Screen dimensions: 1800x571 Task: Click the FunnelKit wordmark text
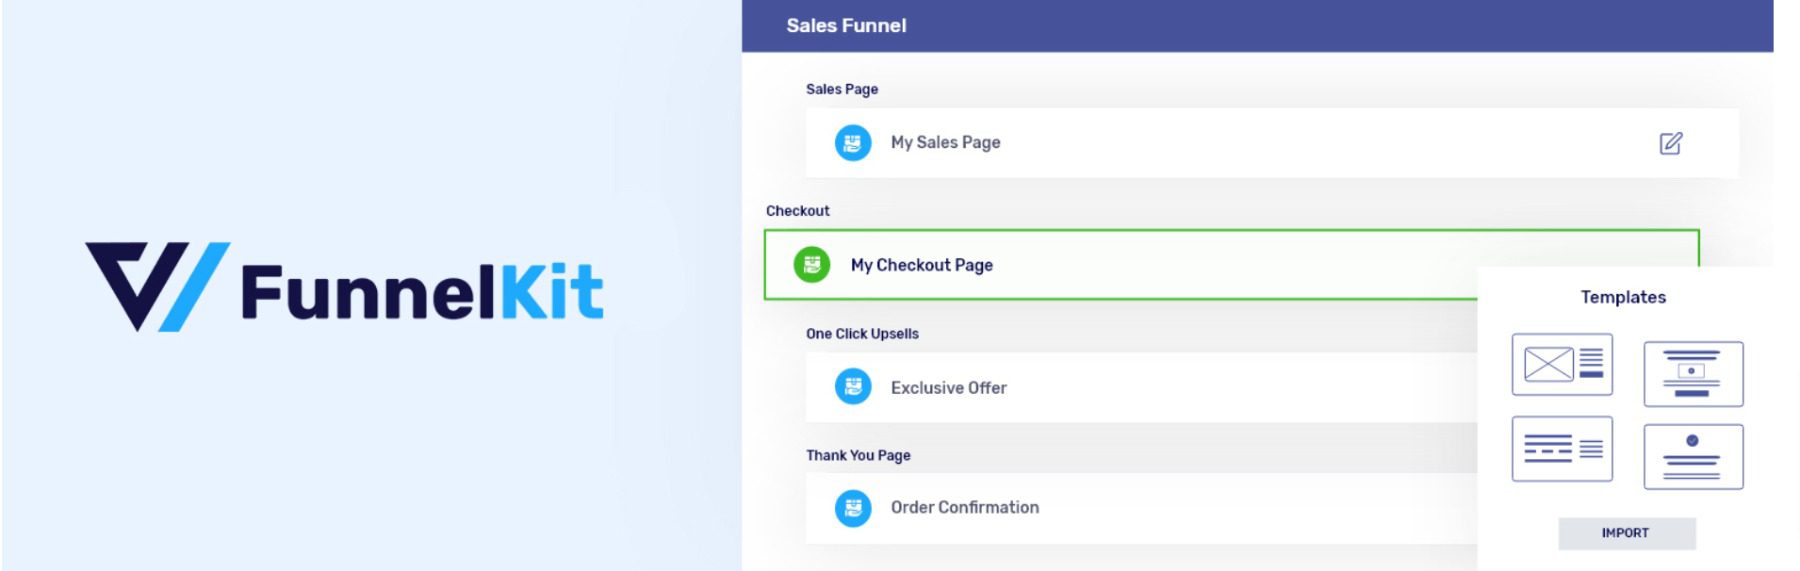(x=421, y=292)
